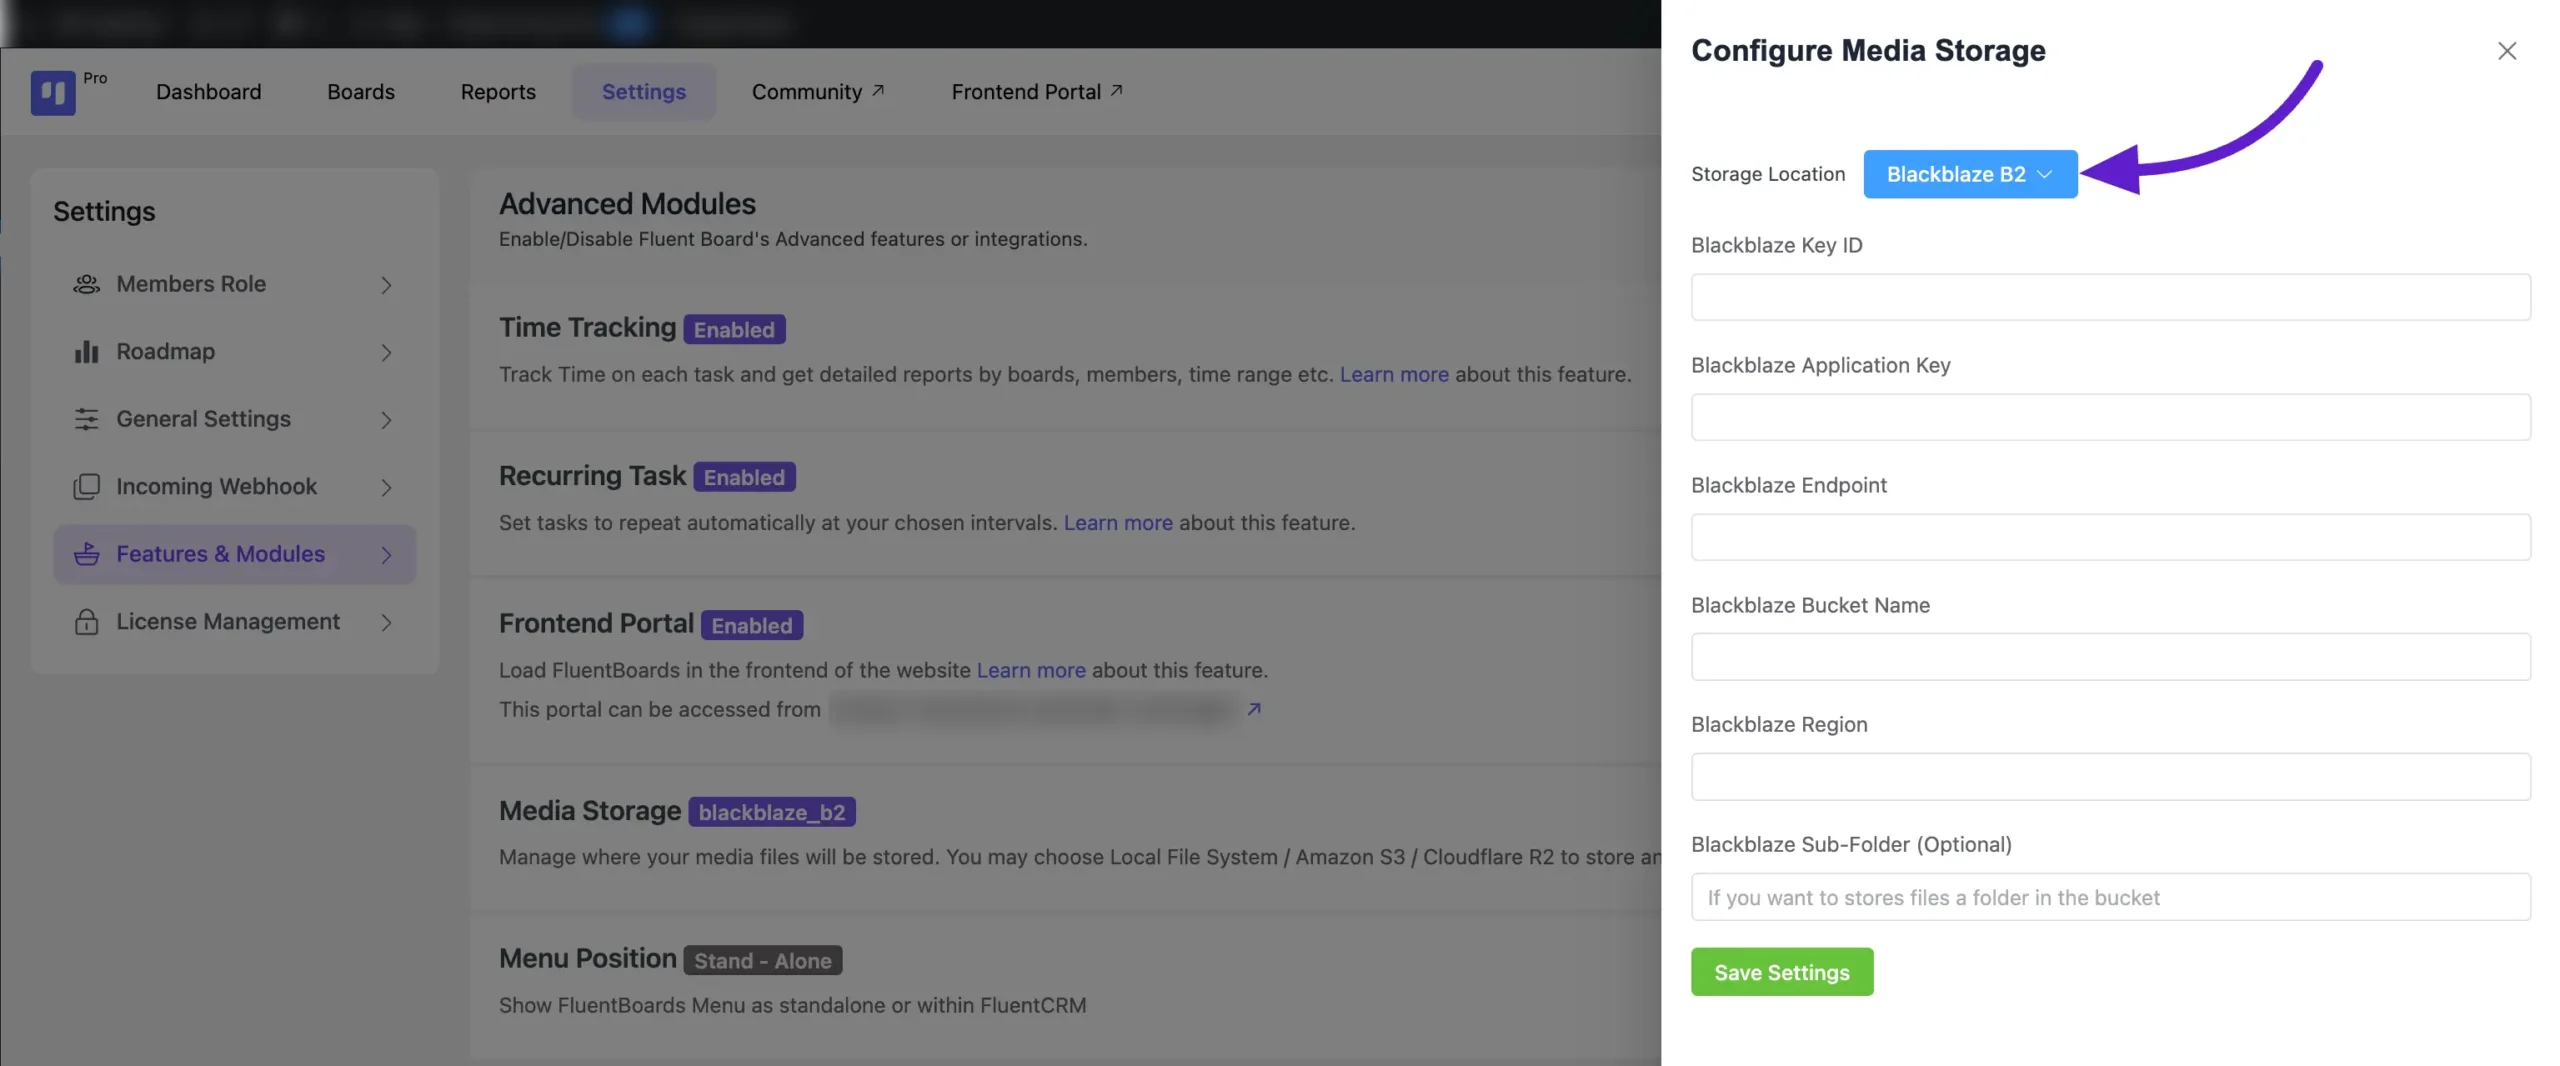Screen dimensions: 2560x1066
Task: Switch to the Reports tab
Action: [x=498, y=92]
